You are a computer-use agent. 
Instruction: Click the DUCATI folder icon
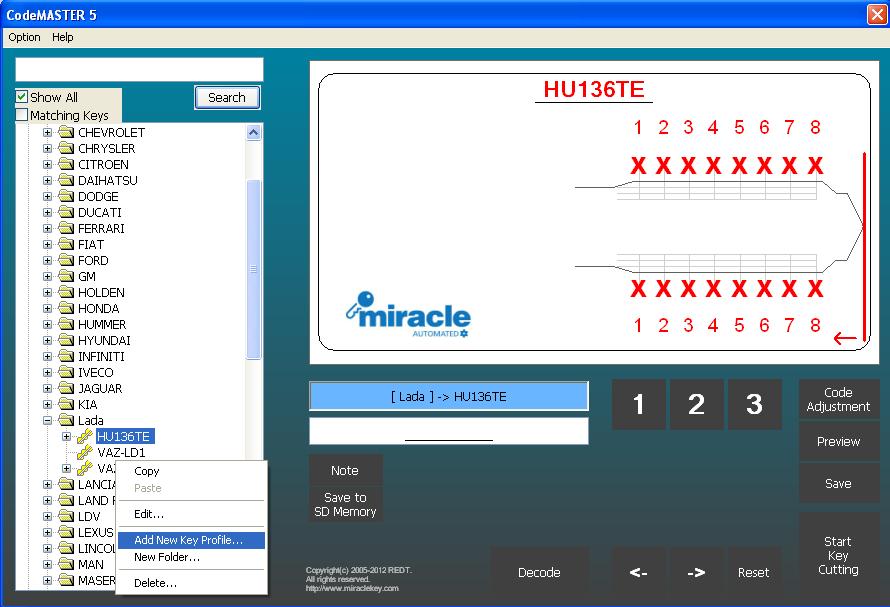[x=66, y=212]
